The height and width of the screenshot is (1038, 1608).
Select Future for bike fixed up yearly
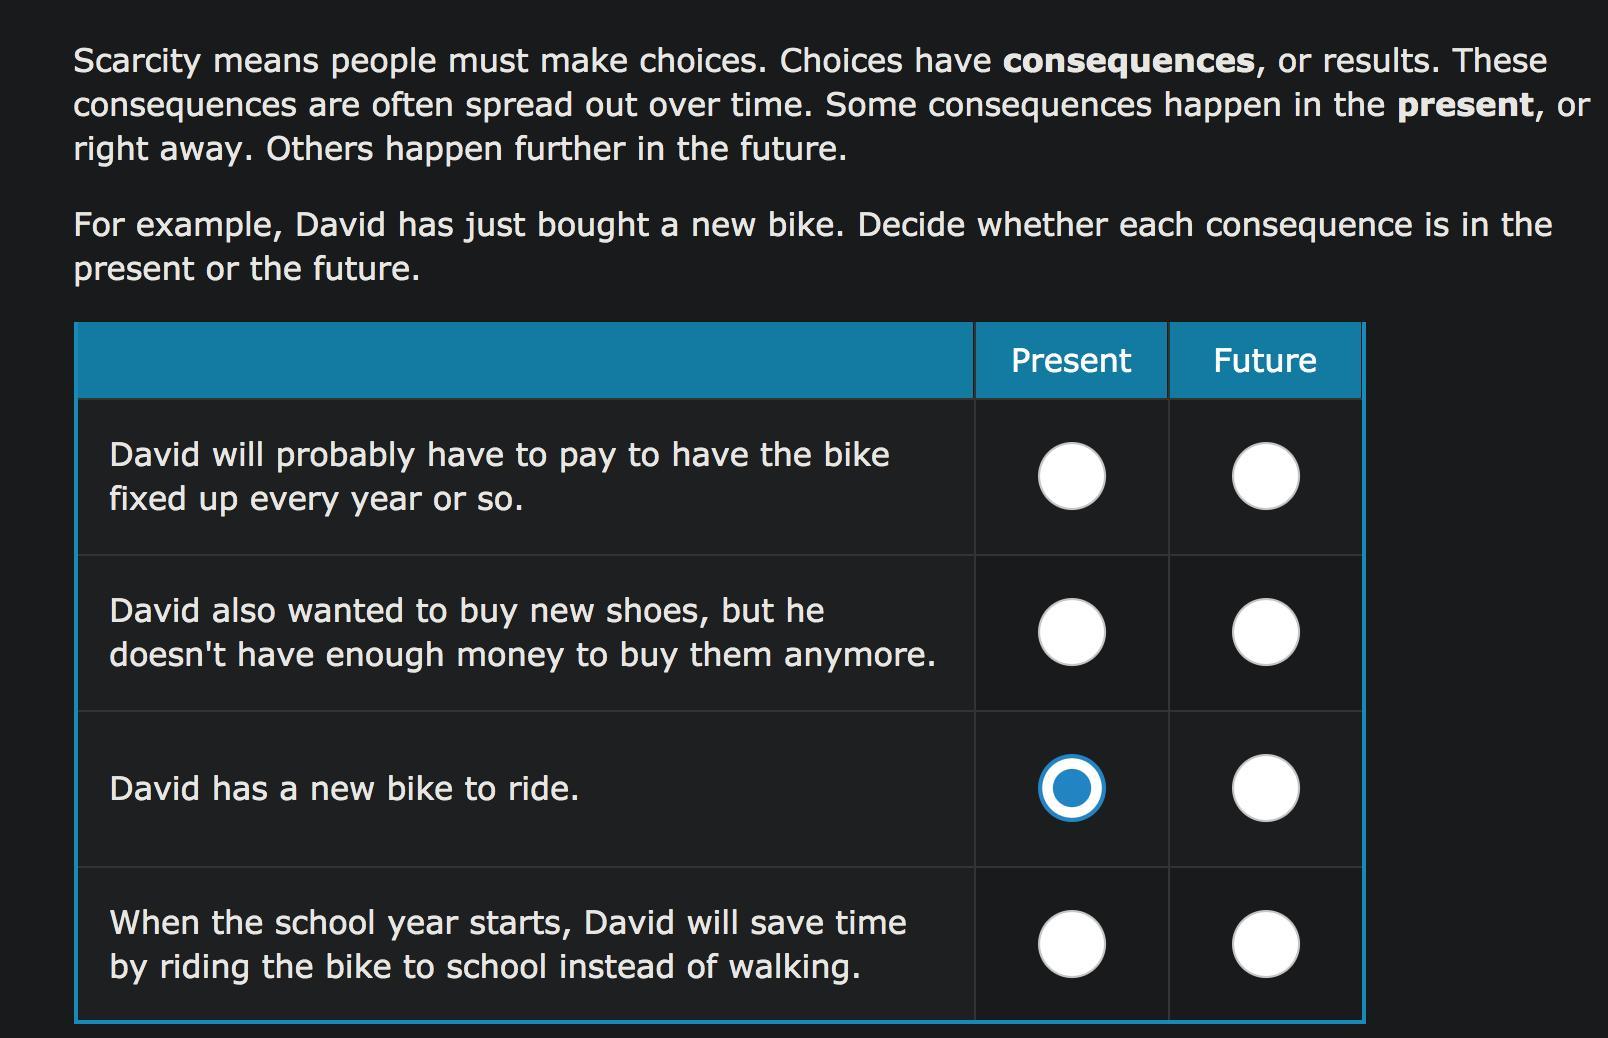(1265, 476)
